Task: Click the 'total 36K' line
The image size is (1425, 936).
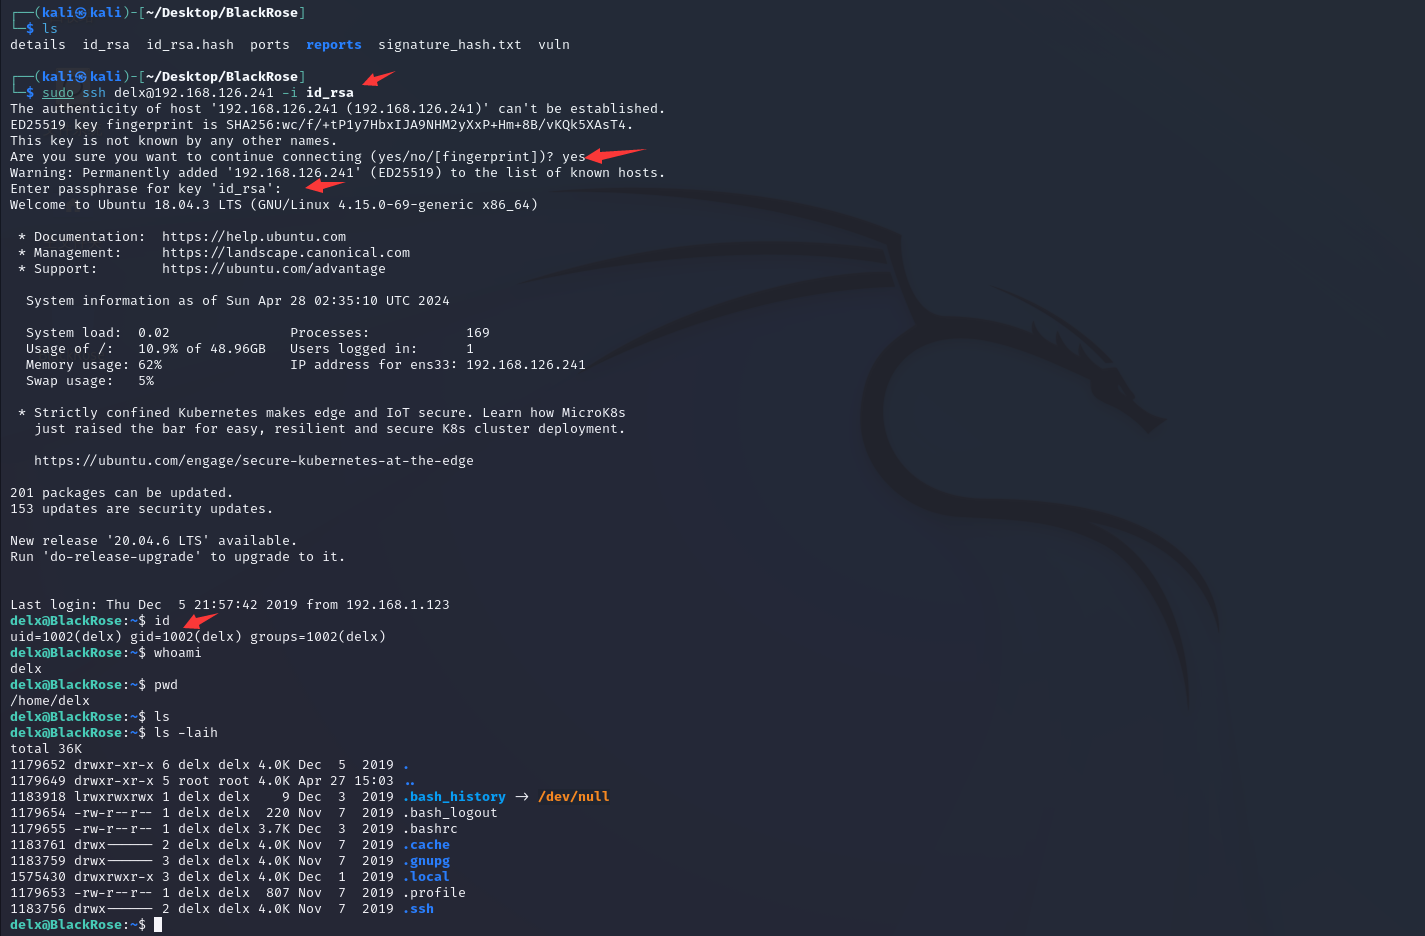Action: pyautogui.click(x=46, y=749)
